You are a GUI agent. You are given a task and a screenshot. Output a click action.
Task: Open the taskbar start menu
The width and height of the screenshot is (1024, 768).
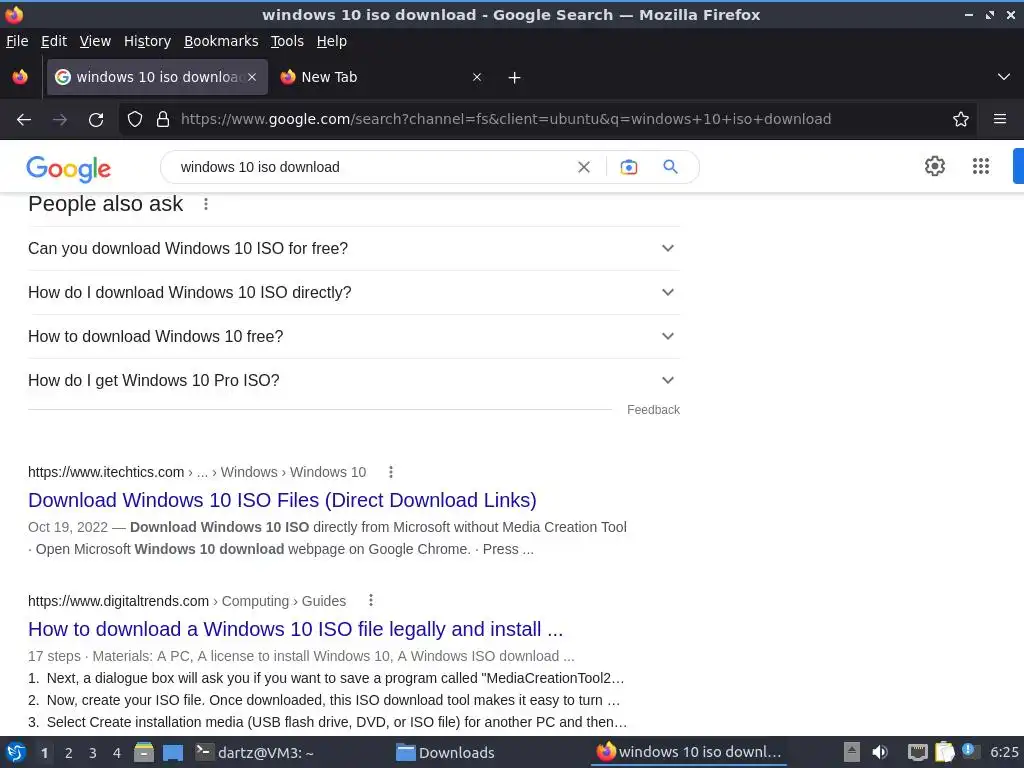click(x=16, y=752)
